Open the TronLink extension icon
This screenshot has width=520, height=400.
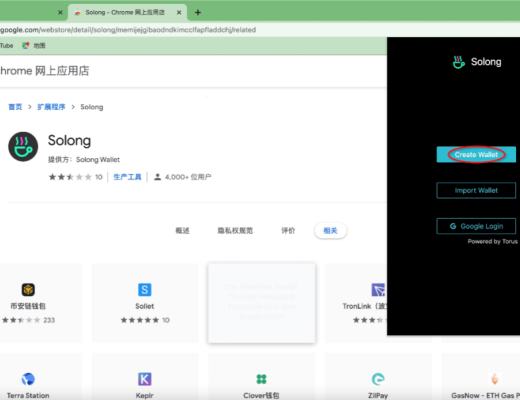(378, 290)
